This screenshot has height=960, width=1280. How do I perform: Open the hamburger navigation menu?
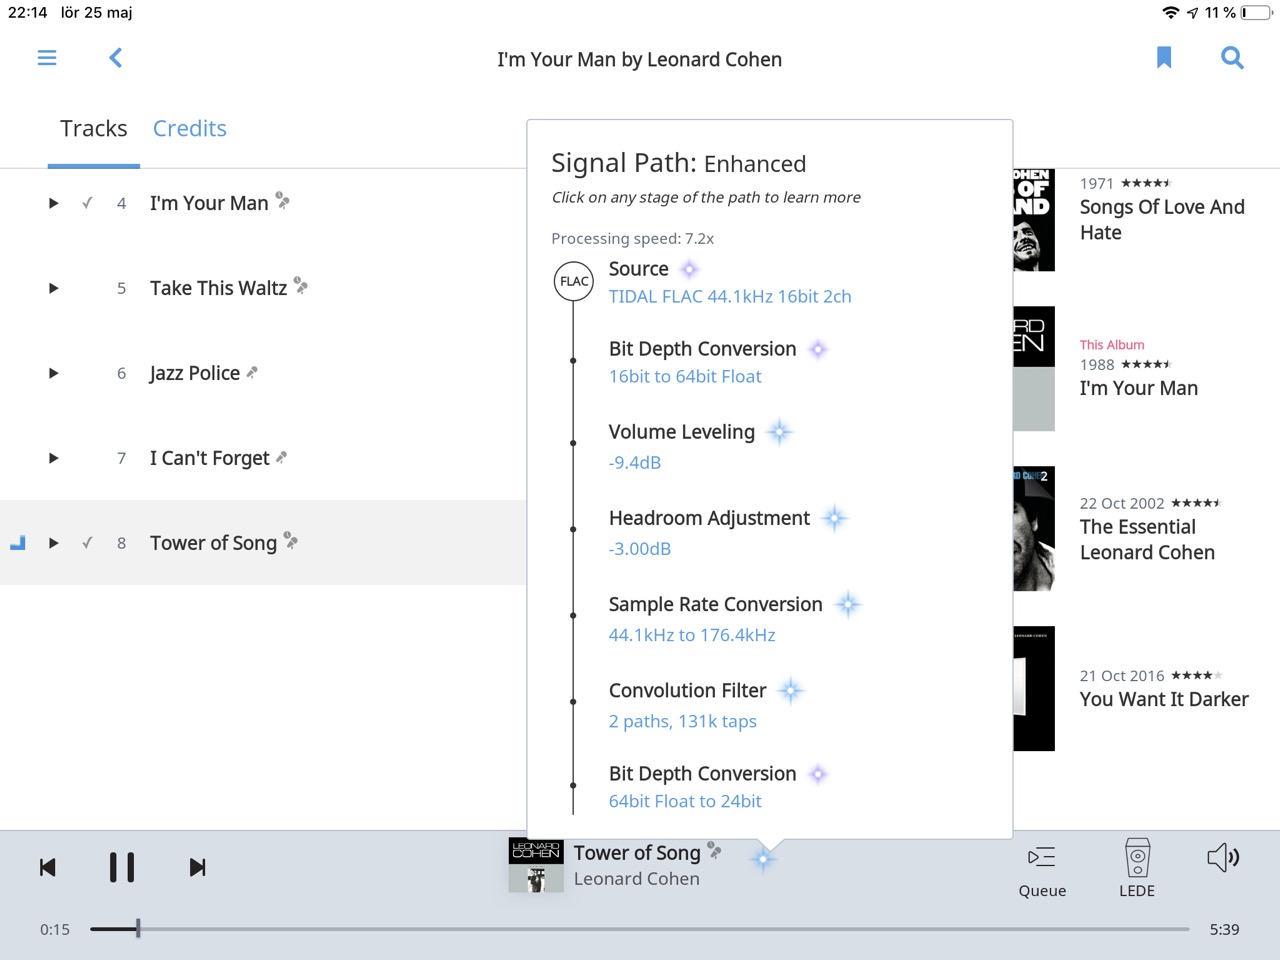(47, 58)
